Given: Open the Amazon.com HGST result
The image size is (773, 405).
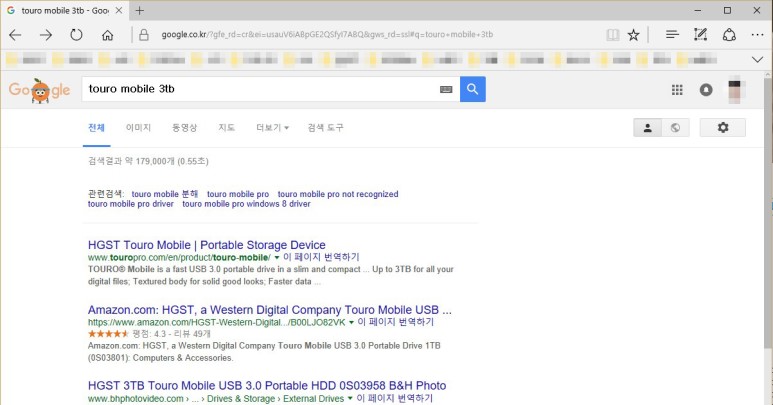Looking at the screenshot, I should 270,310.
